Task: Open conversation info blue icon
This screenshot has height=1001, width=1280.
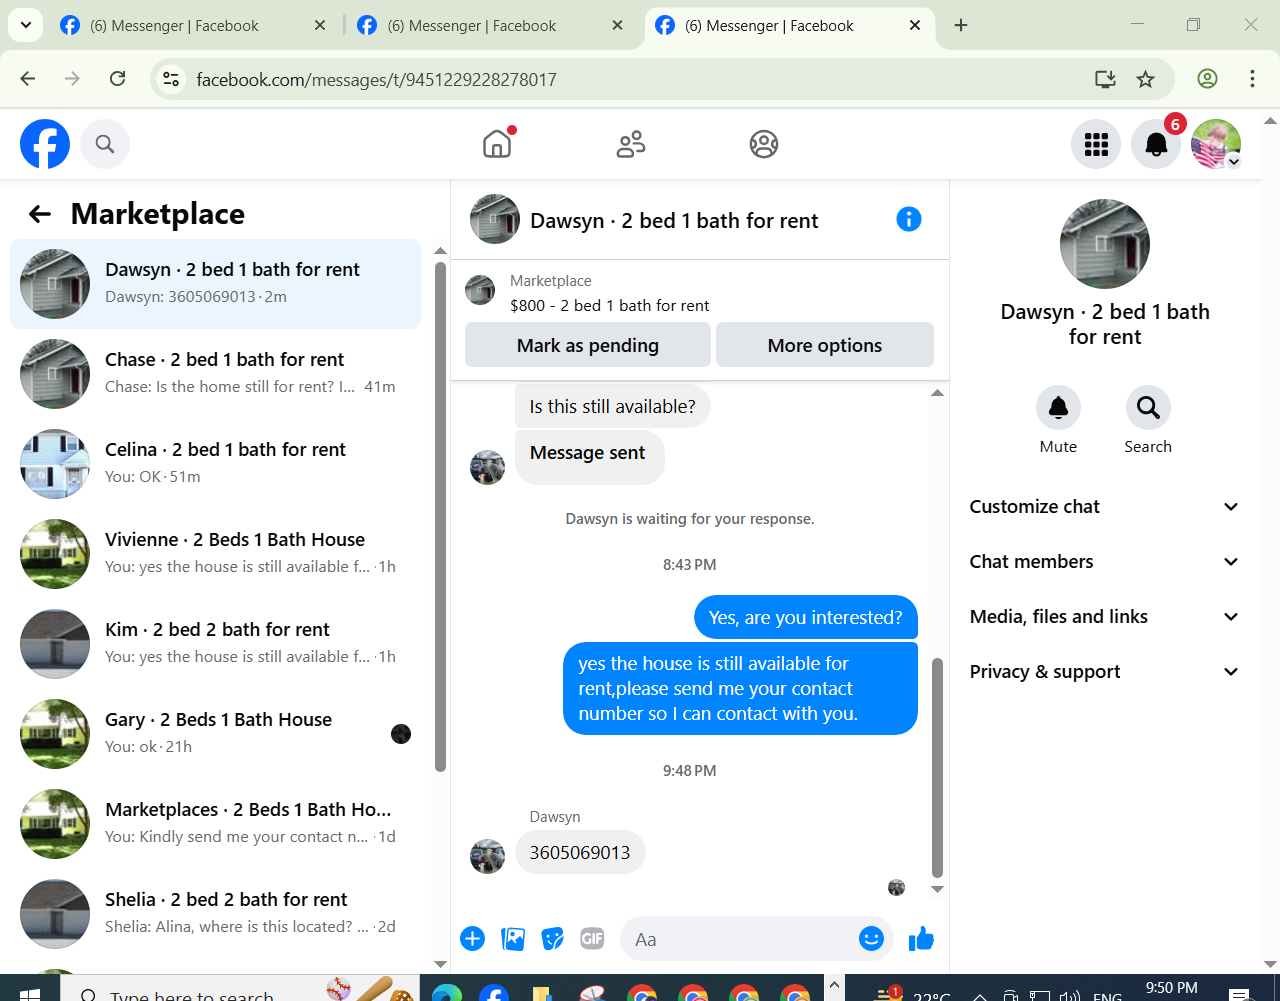Action: pos(909,219)
